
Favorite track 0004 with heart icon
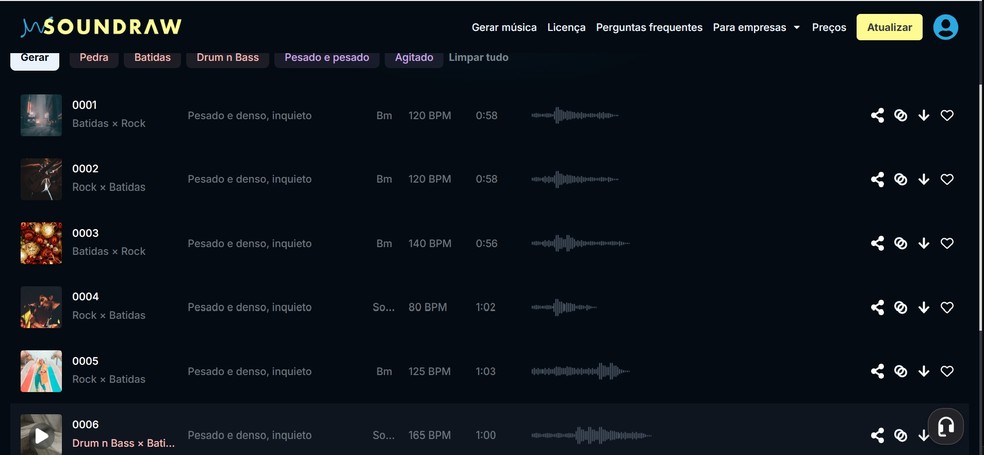[x=947, y=308]
